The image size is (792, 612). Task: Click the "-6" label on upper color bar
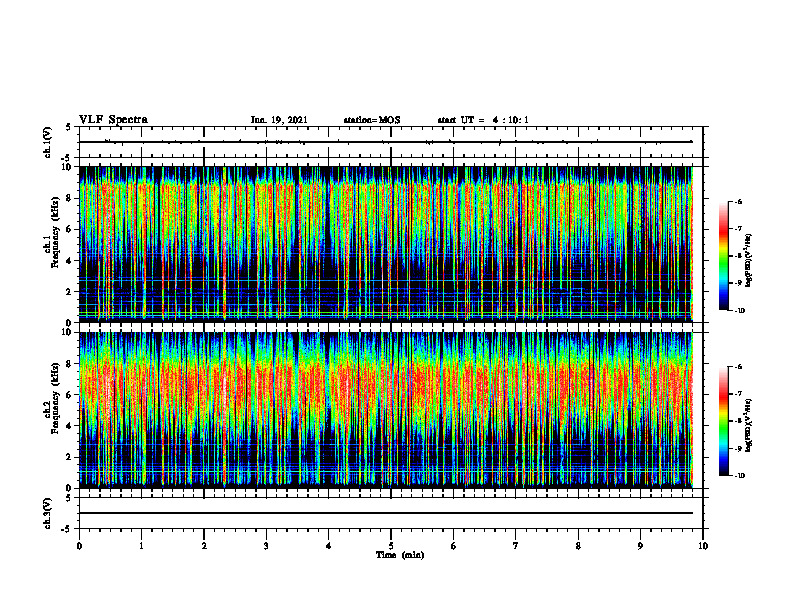pos(738,201)
